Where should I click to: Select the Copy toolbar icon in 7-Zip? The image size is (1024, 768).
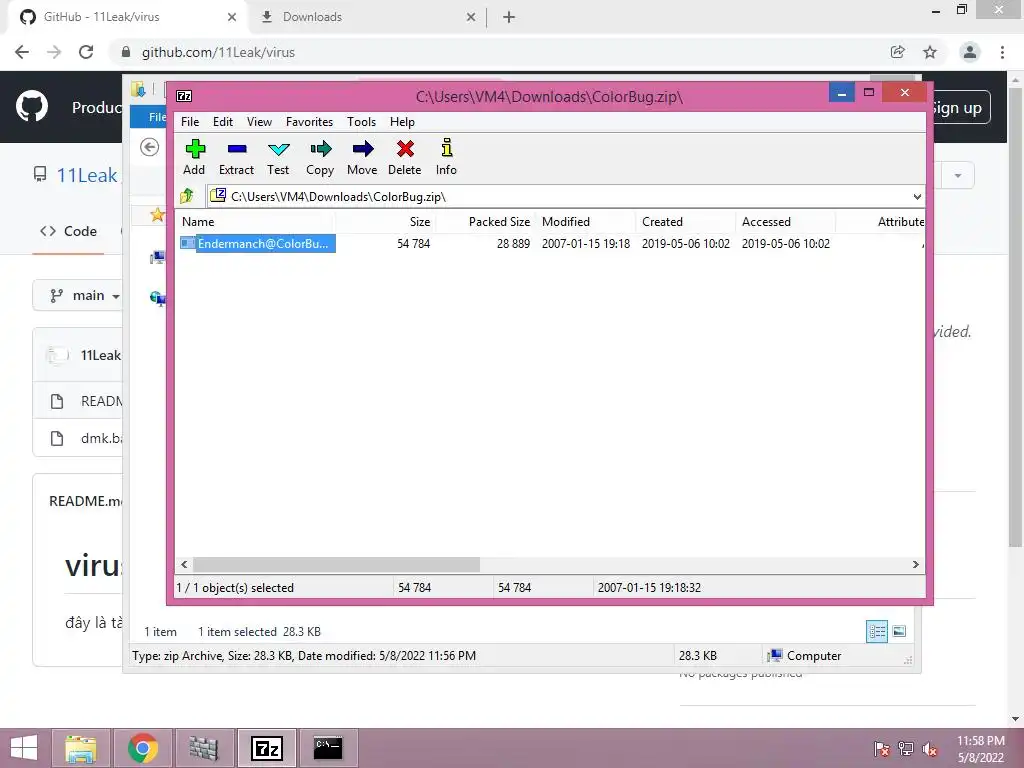click(x=320, y=157)
